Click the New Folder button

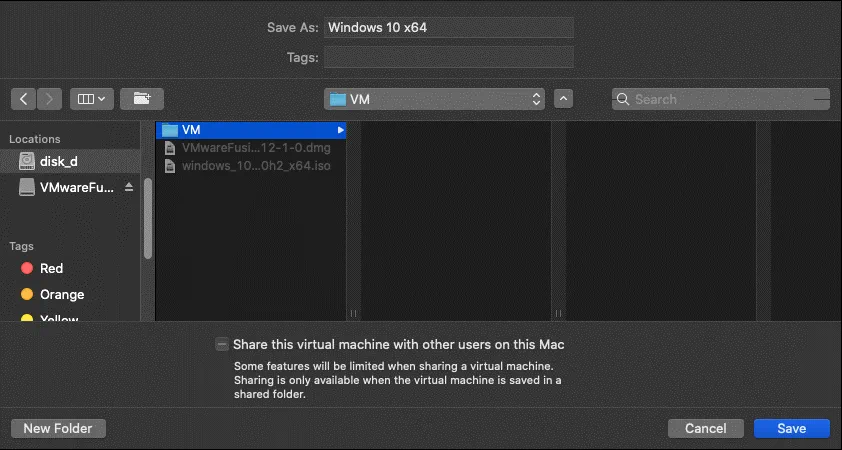pos(58,428)
